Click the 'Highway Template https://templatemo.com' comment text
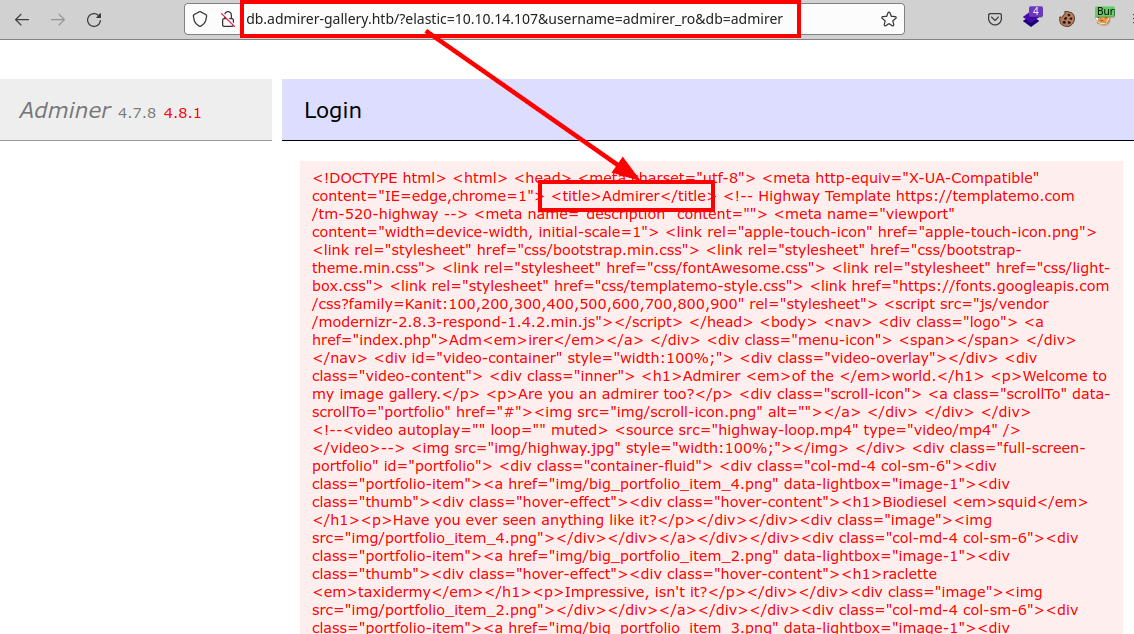Screen dimensions: 1134x634 click(x=916, y=196)
